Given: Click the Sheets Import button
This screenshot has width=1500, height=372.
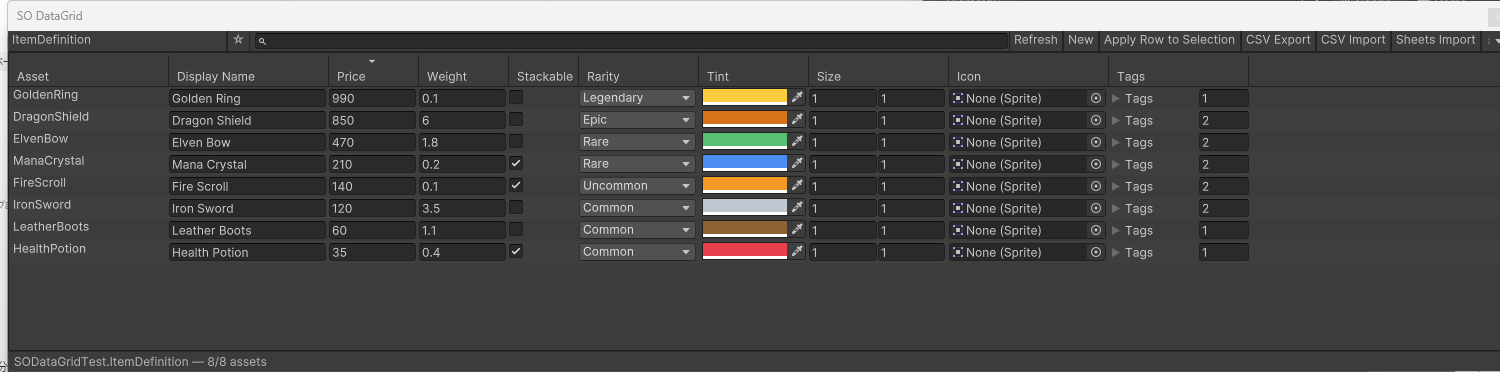Looking at the screenshot, I should coord(1435,40).
